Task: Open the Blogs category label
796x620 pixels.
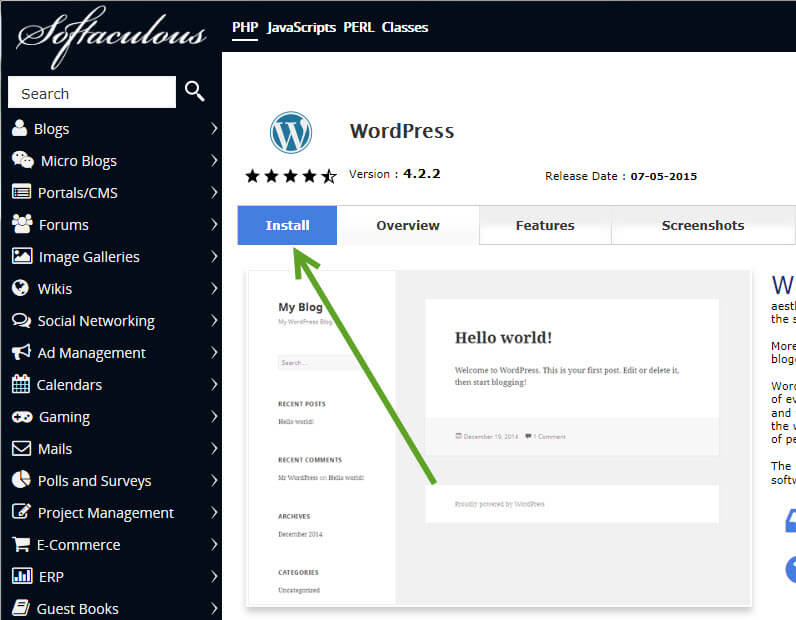Action: click(51, 129)
